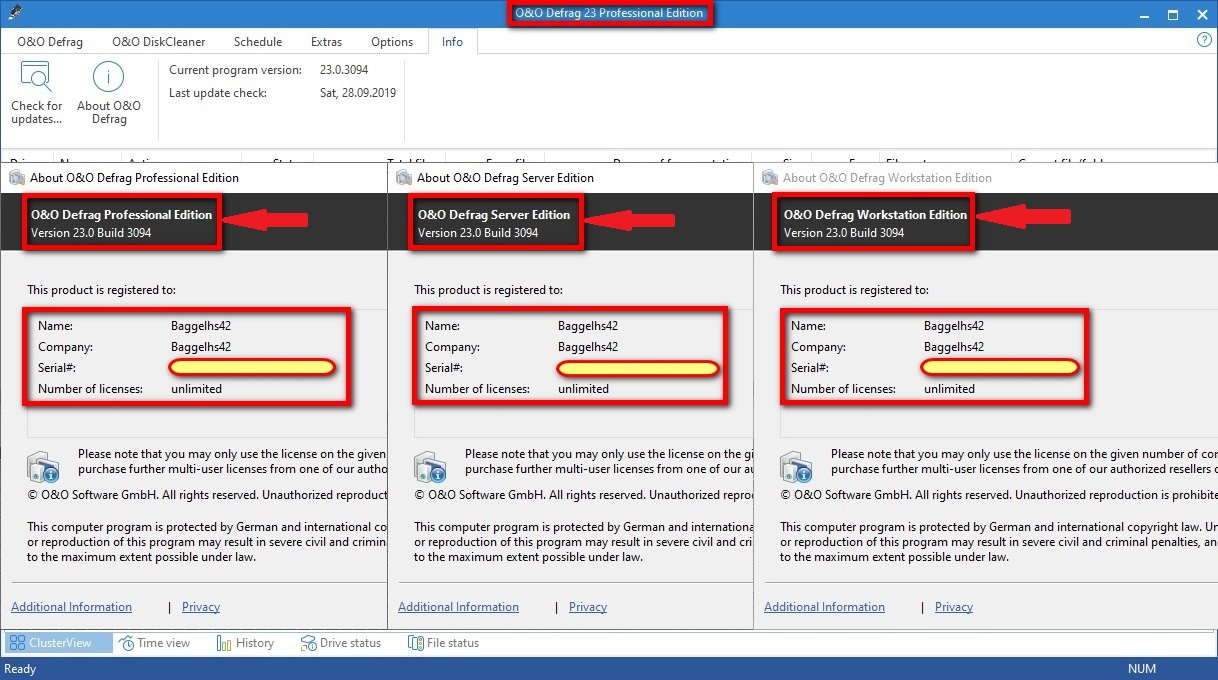
Task: Click the license icon in Professional Edition dialog
Action: 44,467
